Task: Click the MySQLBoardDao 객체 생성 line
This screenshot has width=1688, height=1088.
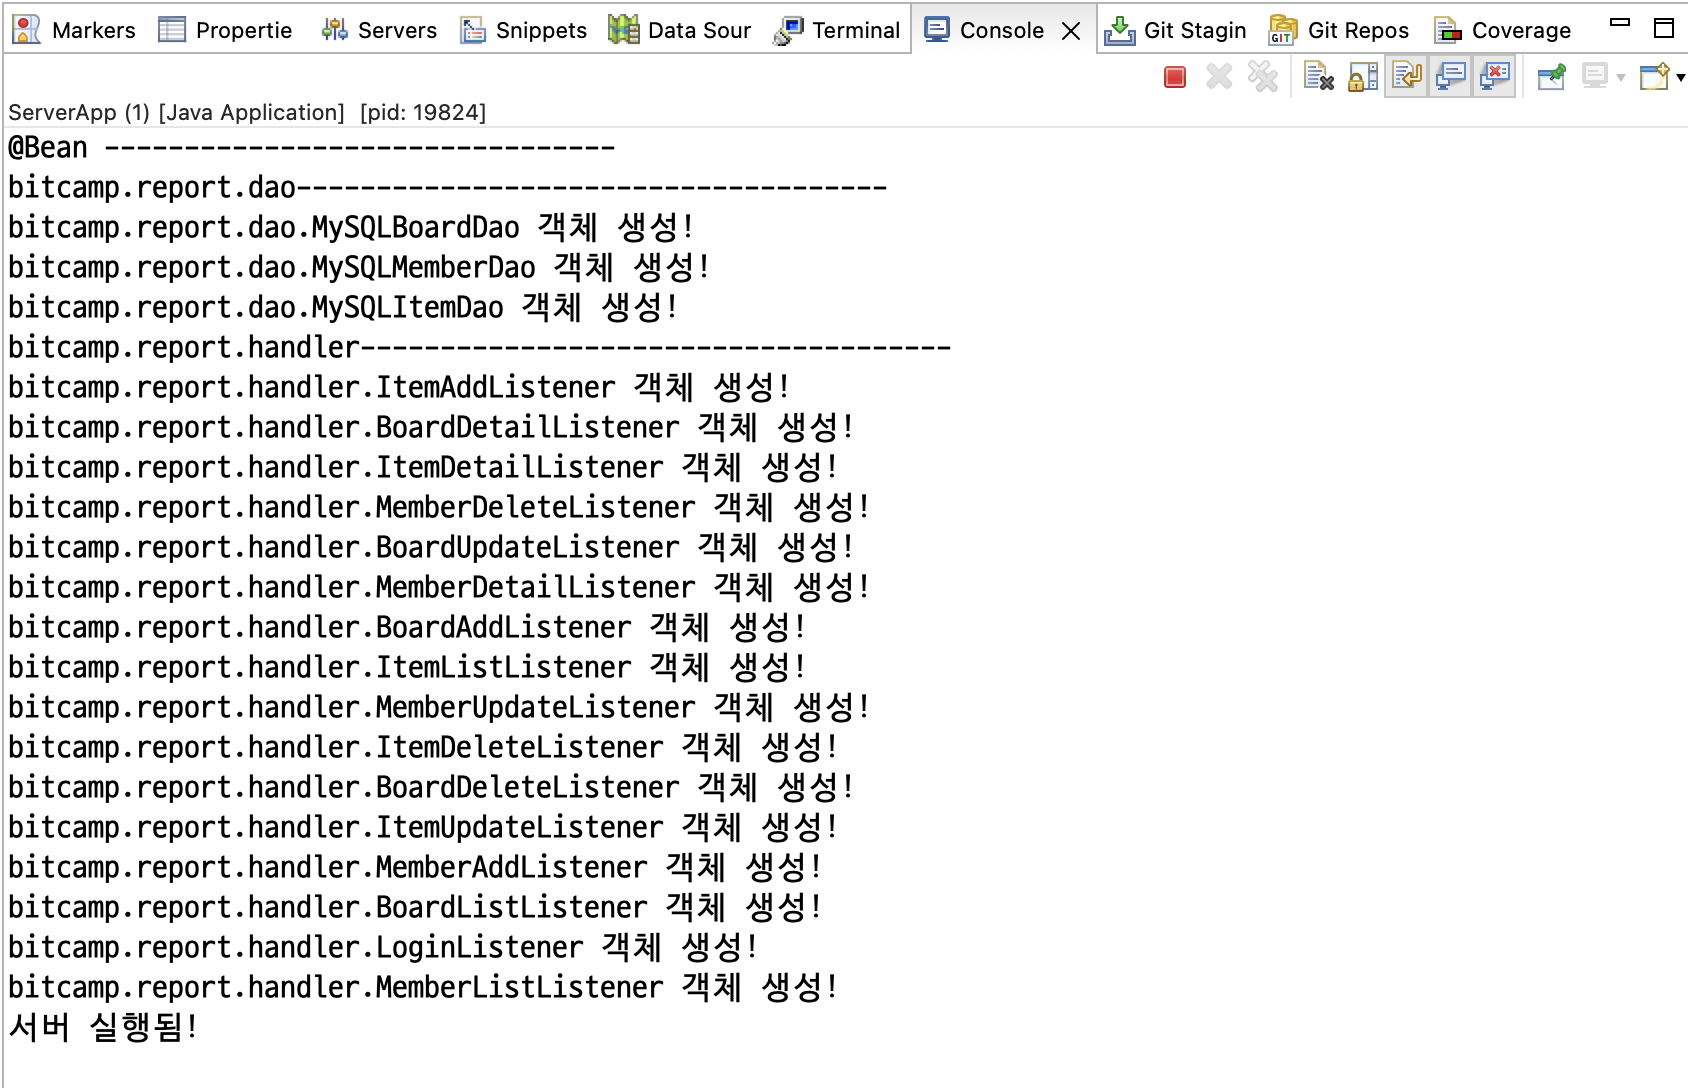Action: 351,227
